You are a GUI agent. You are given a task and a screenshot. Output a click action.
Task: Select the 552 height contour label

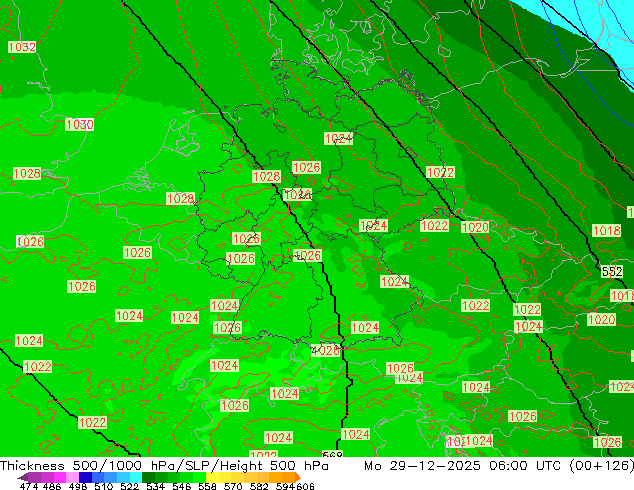coord(612,271)
